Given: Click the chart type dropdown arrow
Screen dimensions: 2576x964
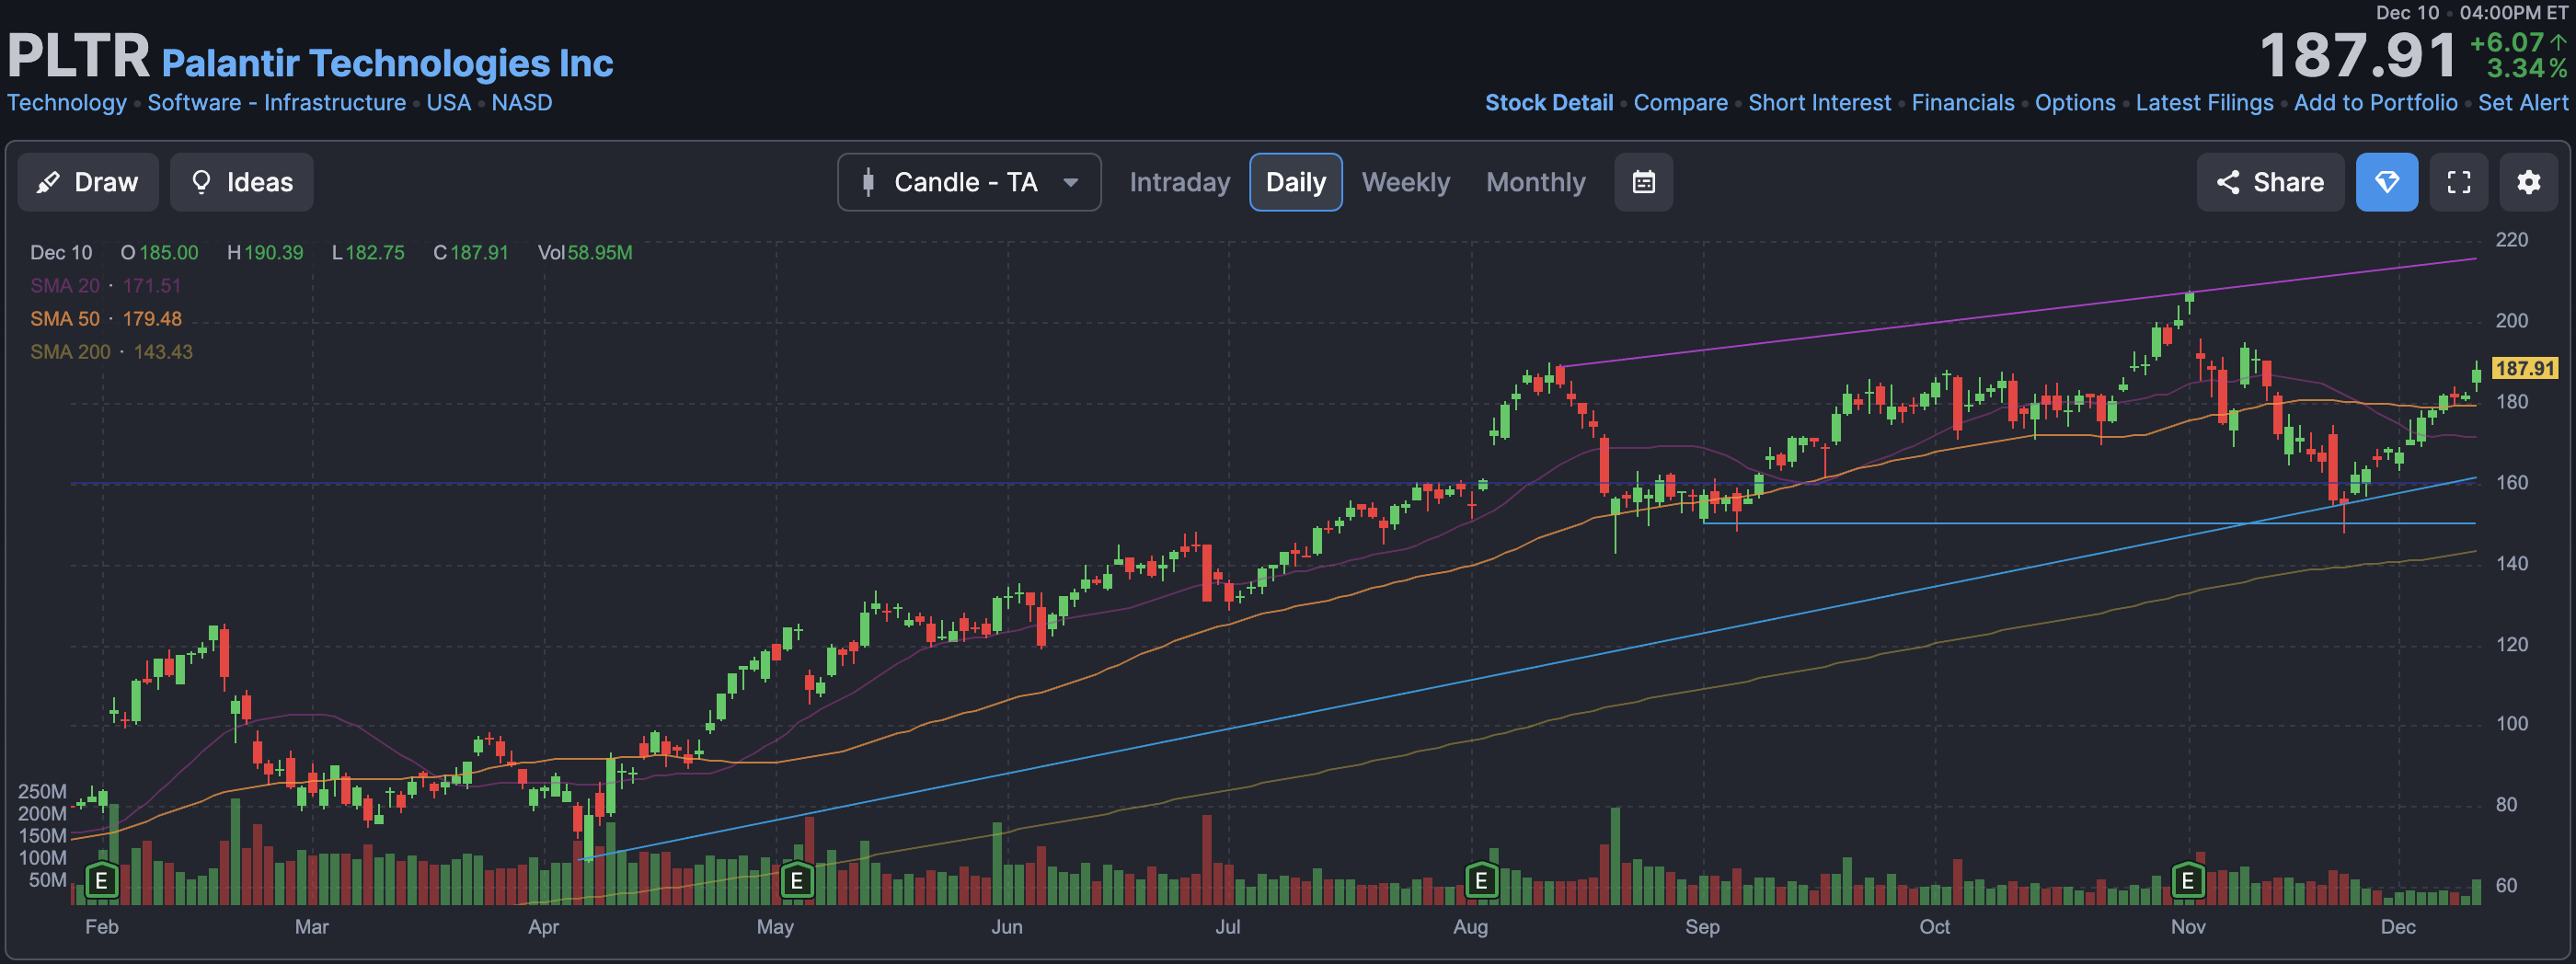Looking at the screenshot, I should click(x=1071, y=183).
